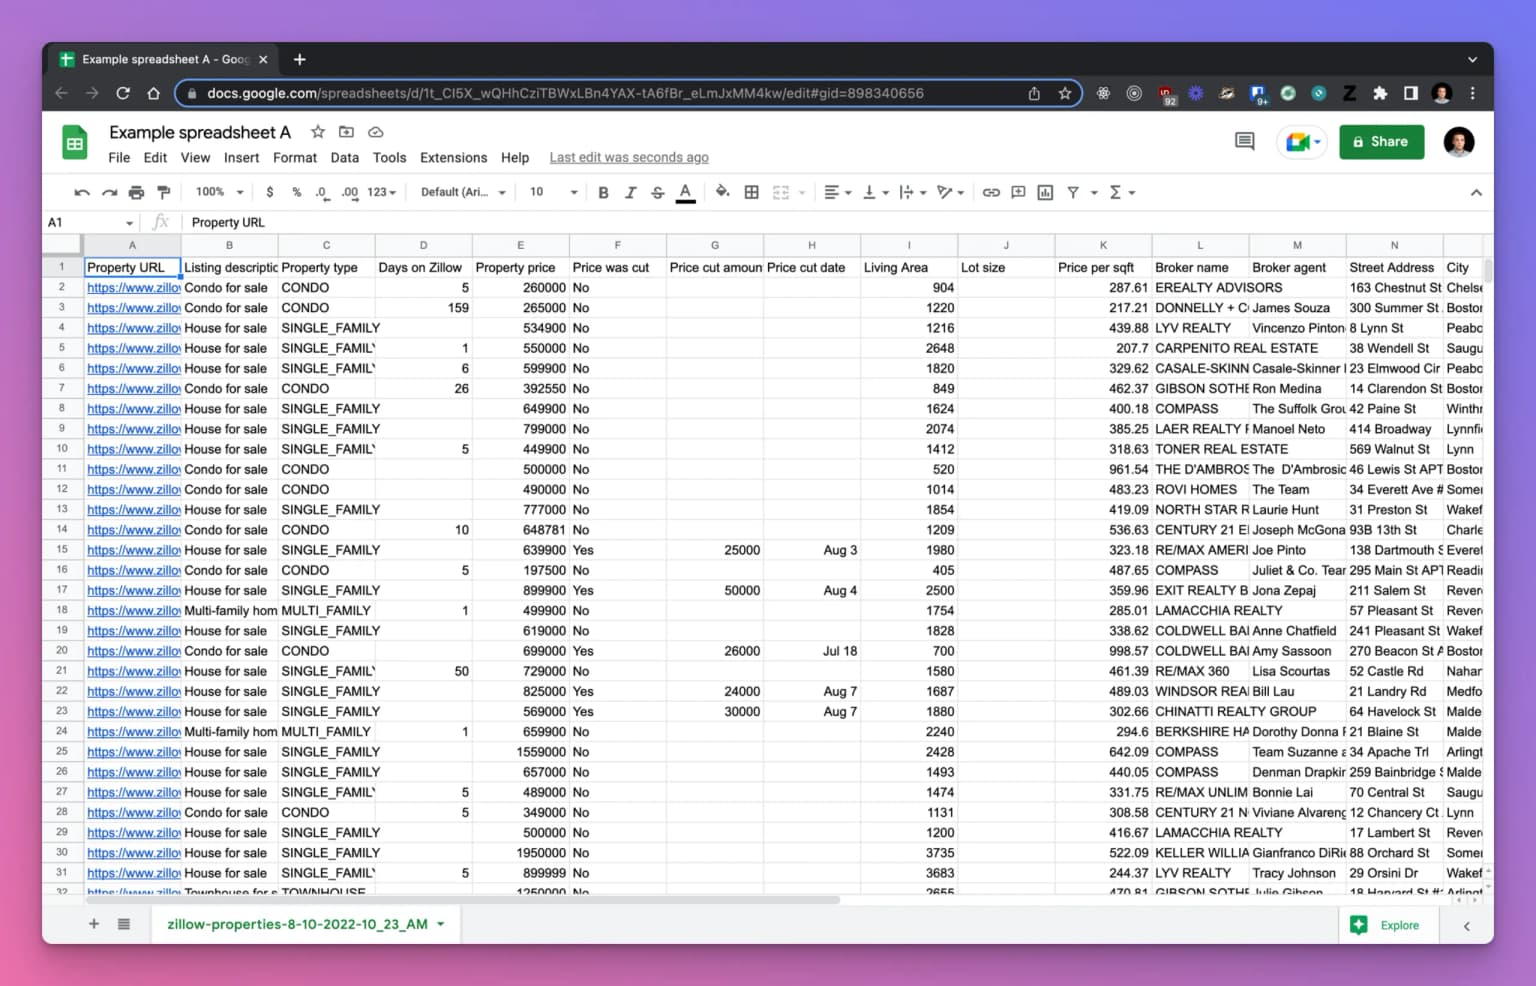This screenshot has width=1536, height=986.
Task: Print the spreadsheet using the printer icon
Action: coord(136,192)
